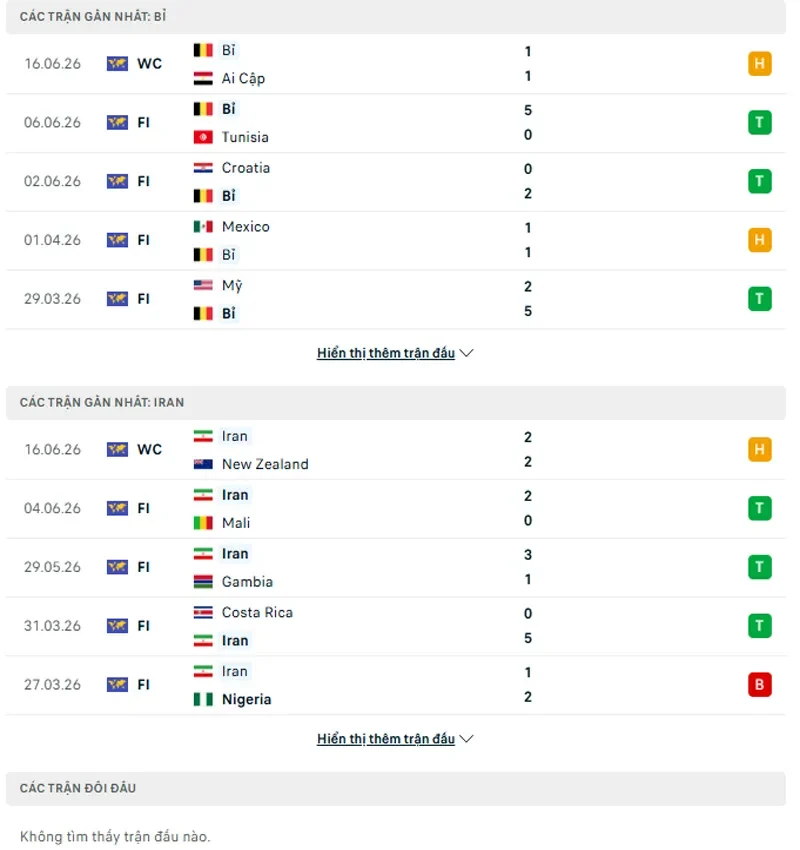This screenshot has height=850, width=800.
Task: Click the draw badge for Bỉ vs Ai Cập
Action: [759, 63]
